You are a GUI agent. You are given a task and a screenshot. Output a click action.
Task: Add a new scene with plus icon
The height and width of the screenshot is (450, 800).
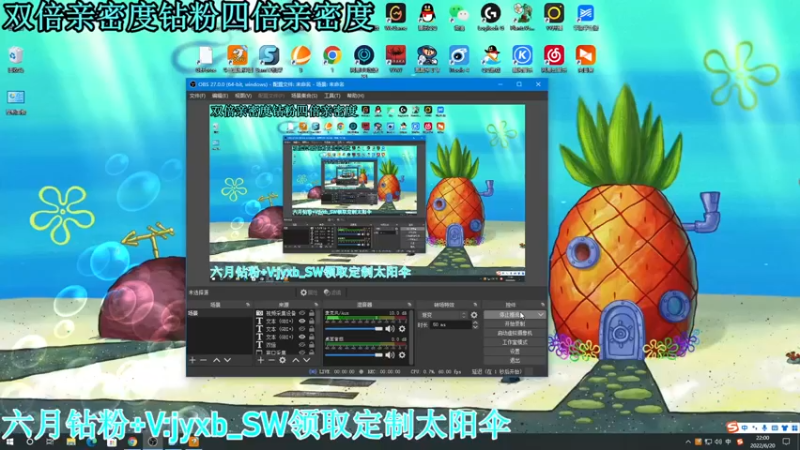(x=192, y=360)
